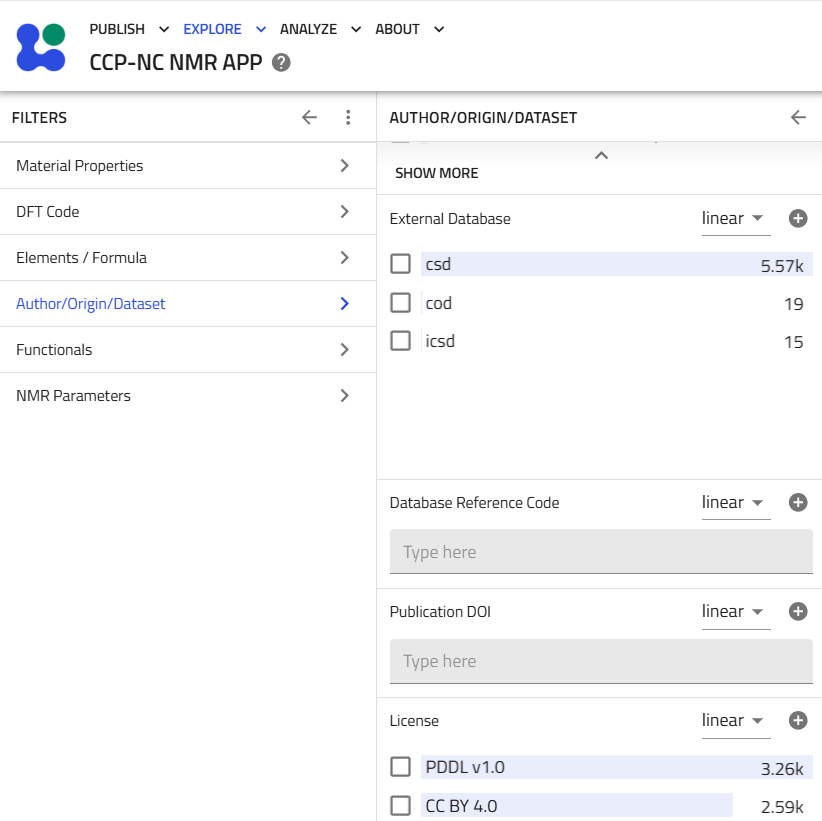Viewport: 822px width, 821px height.
Task: Select Elements / Formula filter category
Action: pyautogui.click(x=188, y=258)
